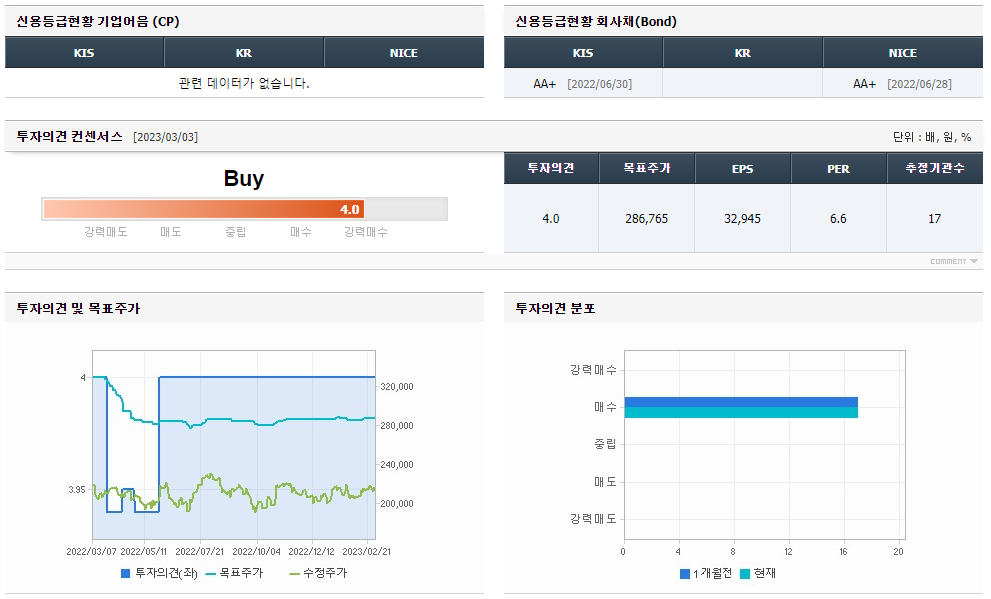Click 강력매수 label under the gauge
This screenshot has height=599, width=991.
366,232
